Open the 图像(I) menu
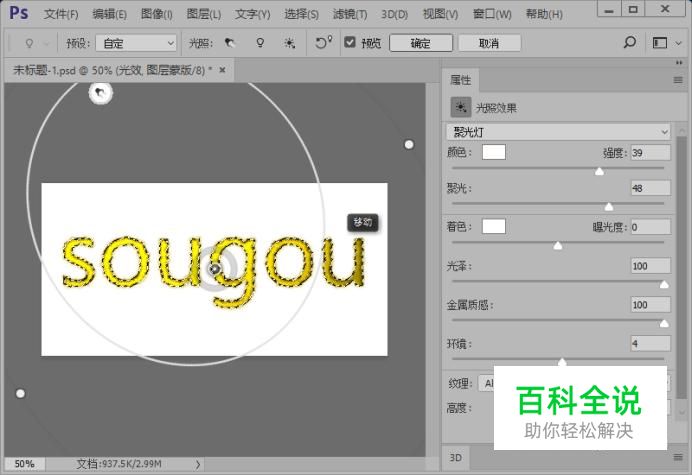This screenshot has height=475, width=692. (x=157, y=14)
